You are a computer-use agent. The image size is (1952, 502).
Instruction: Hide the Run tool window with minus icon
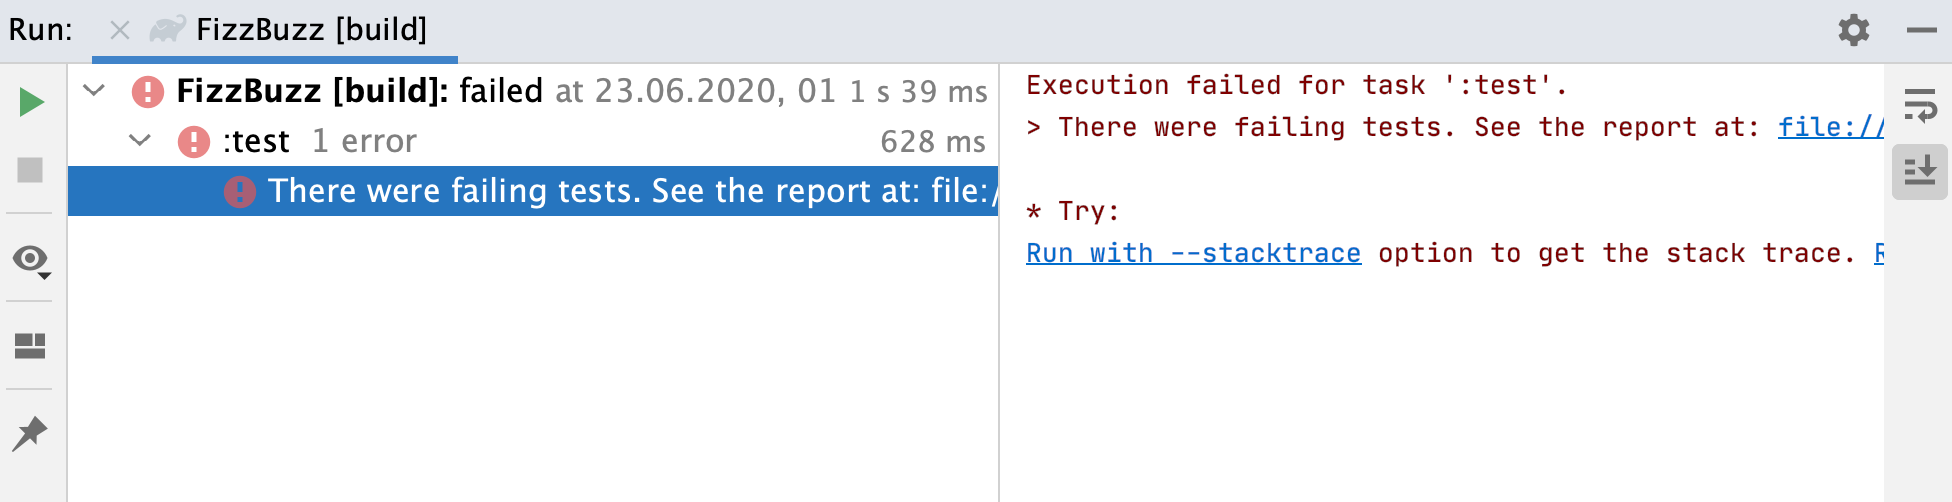(x=1922, y=31)
